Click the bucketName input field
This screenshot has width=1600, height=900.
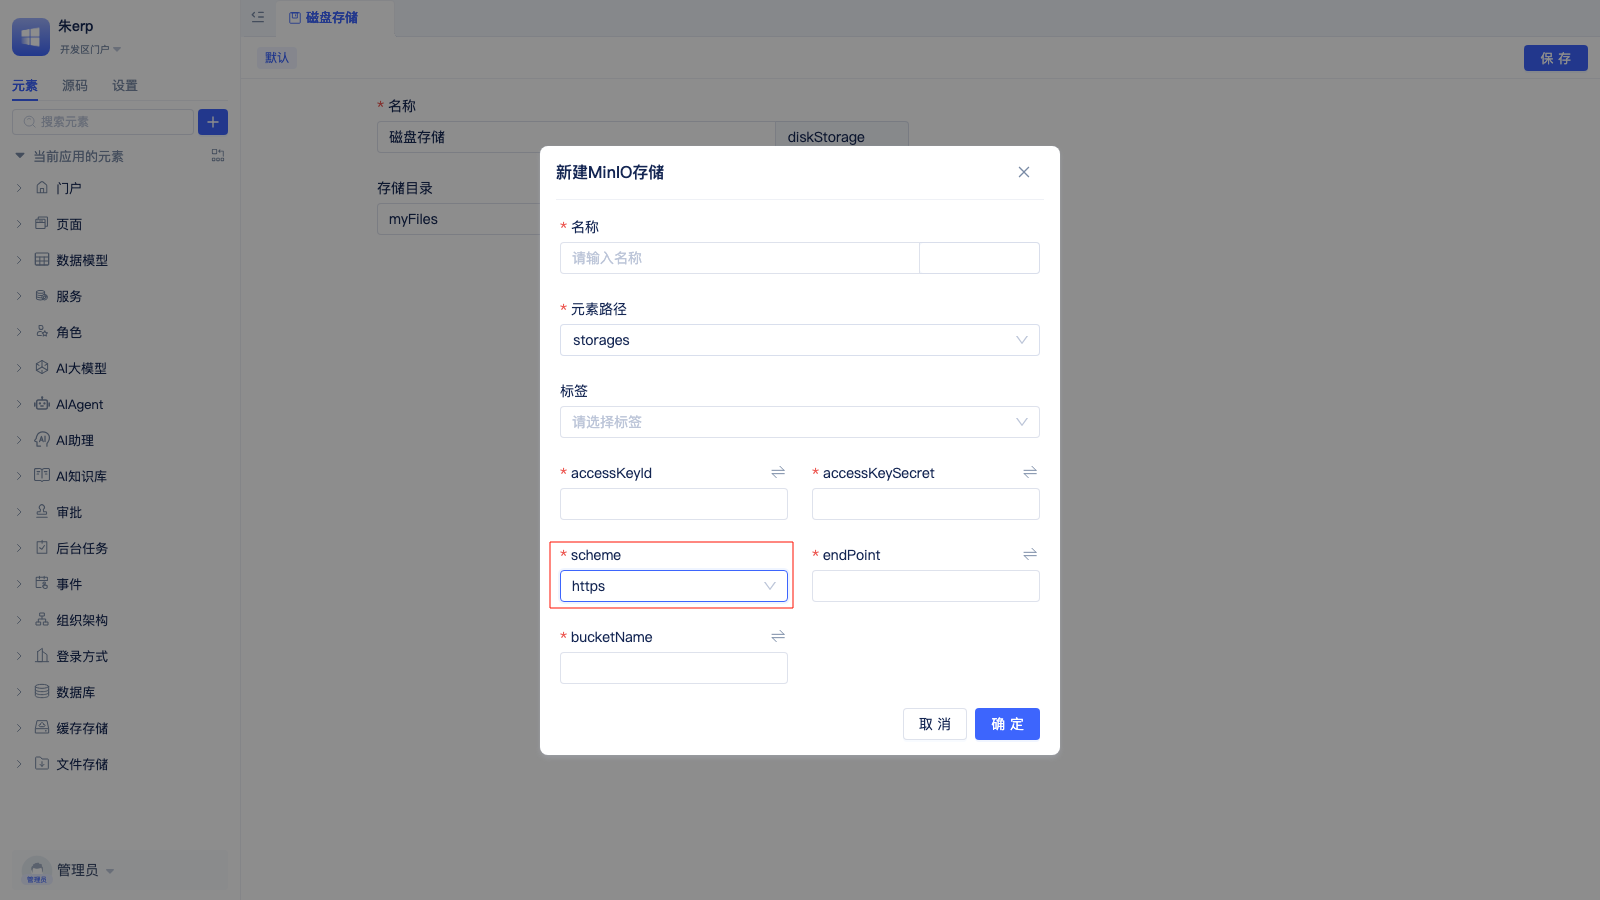click(674, 668)
